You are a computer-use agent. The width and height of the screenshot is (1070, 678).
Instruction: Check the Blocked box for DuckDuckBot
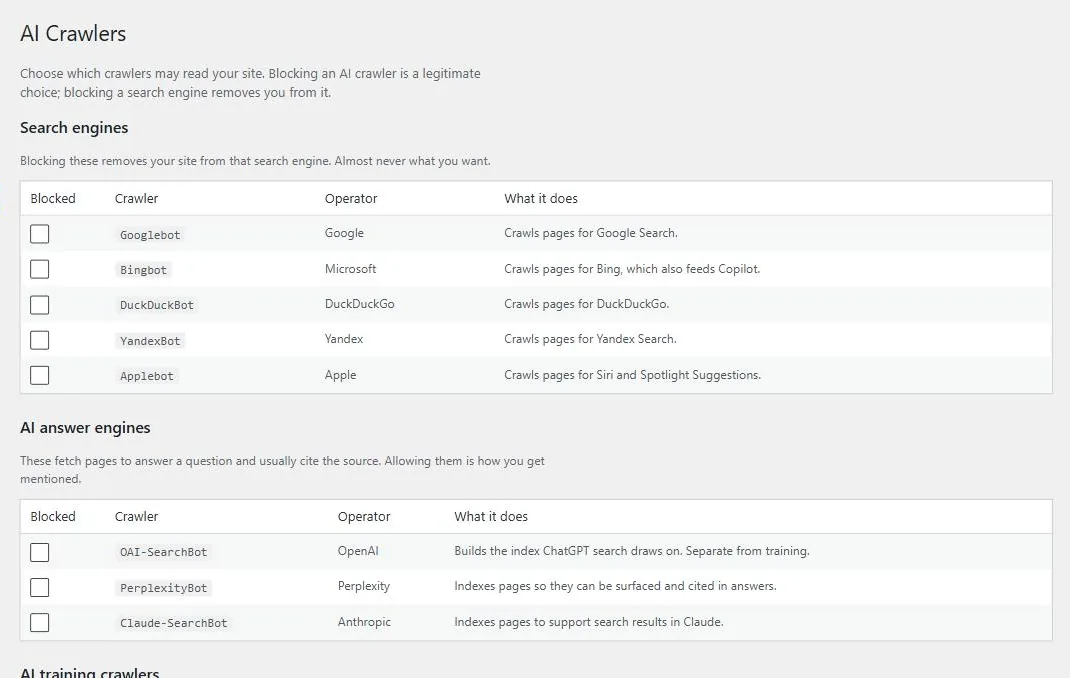point(40,305)
